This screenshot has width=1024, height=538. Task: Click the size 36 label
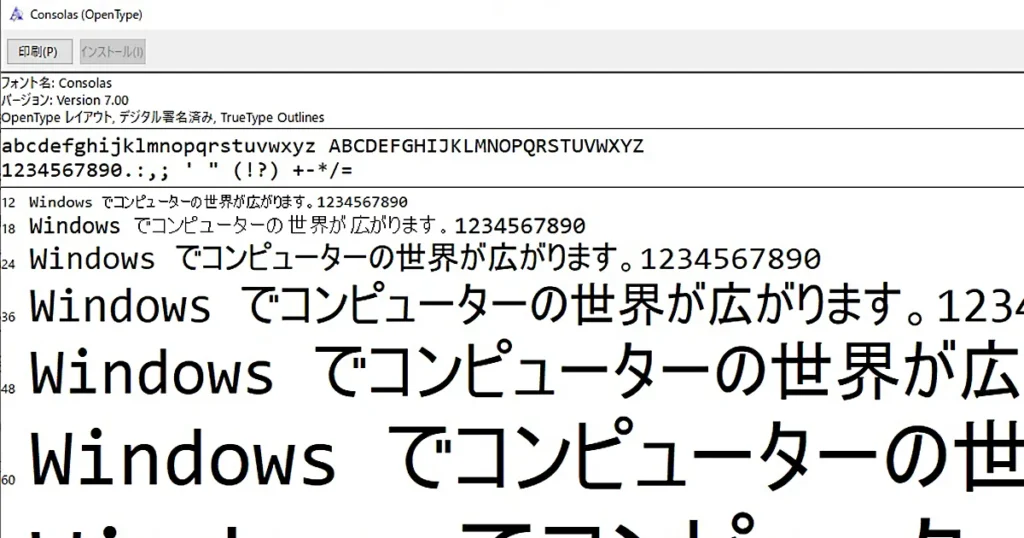tap(8, 317)
